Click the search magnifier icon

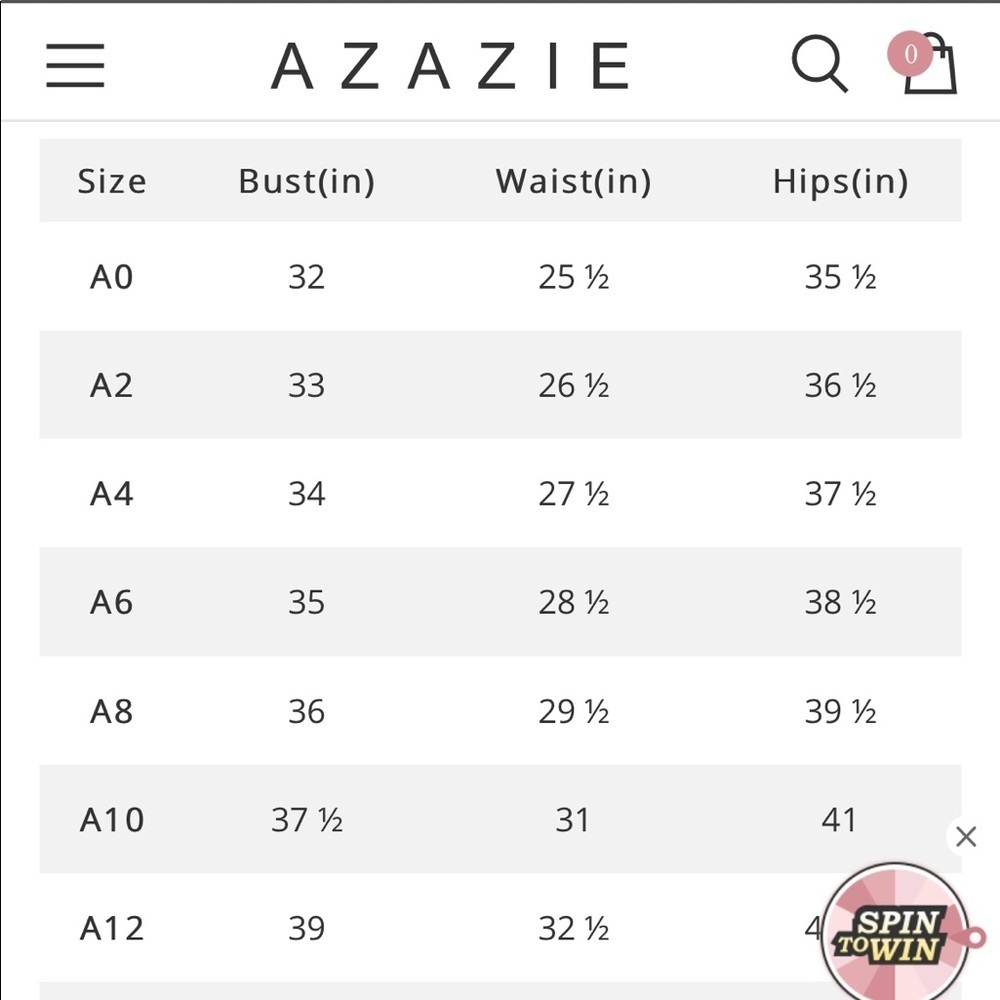click(819, 64)
